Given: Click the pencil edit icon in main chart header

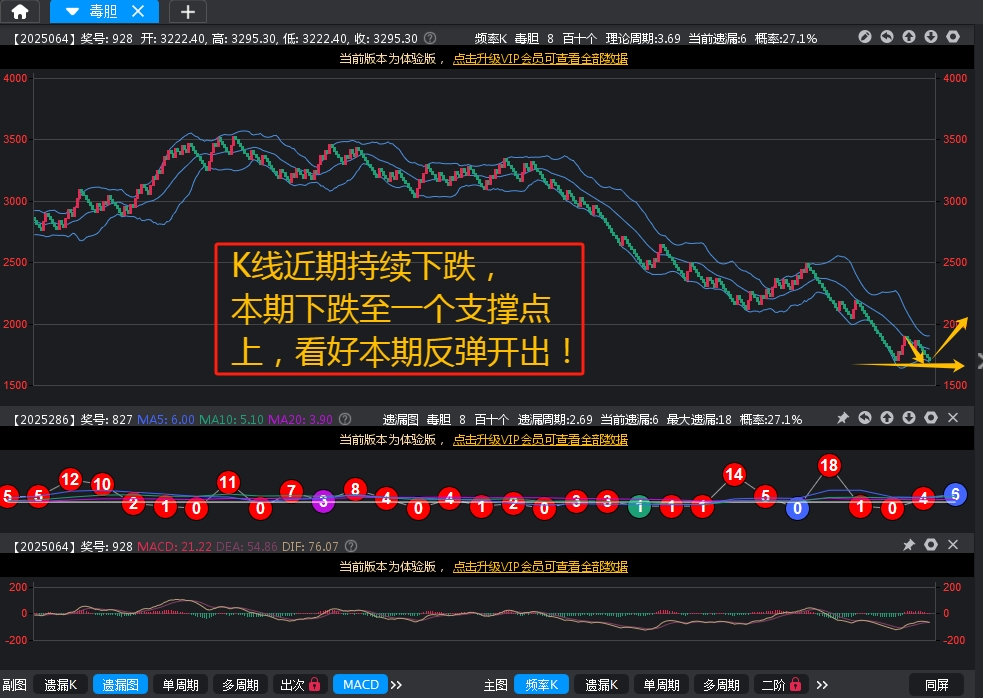Looking at the screenshot, I should [x=865, y=37].
